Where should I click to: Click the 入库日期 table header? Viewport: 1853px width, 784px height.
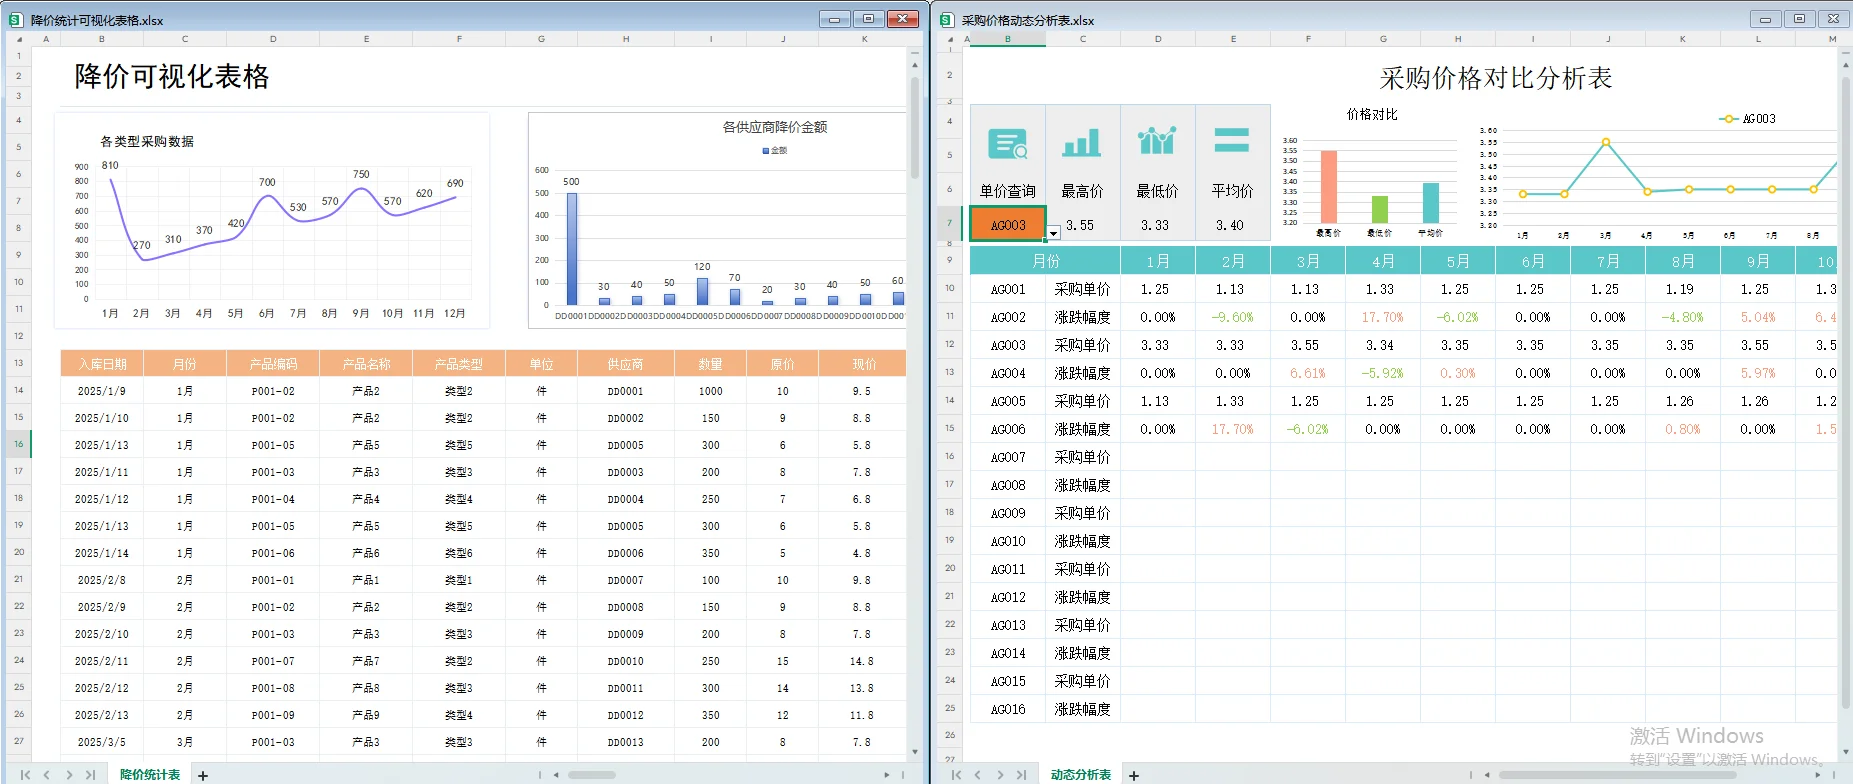[102, 364]
